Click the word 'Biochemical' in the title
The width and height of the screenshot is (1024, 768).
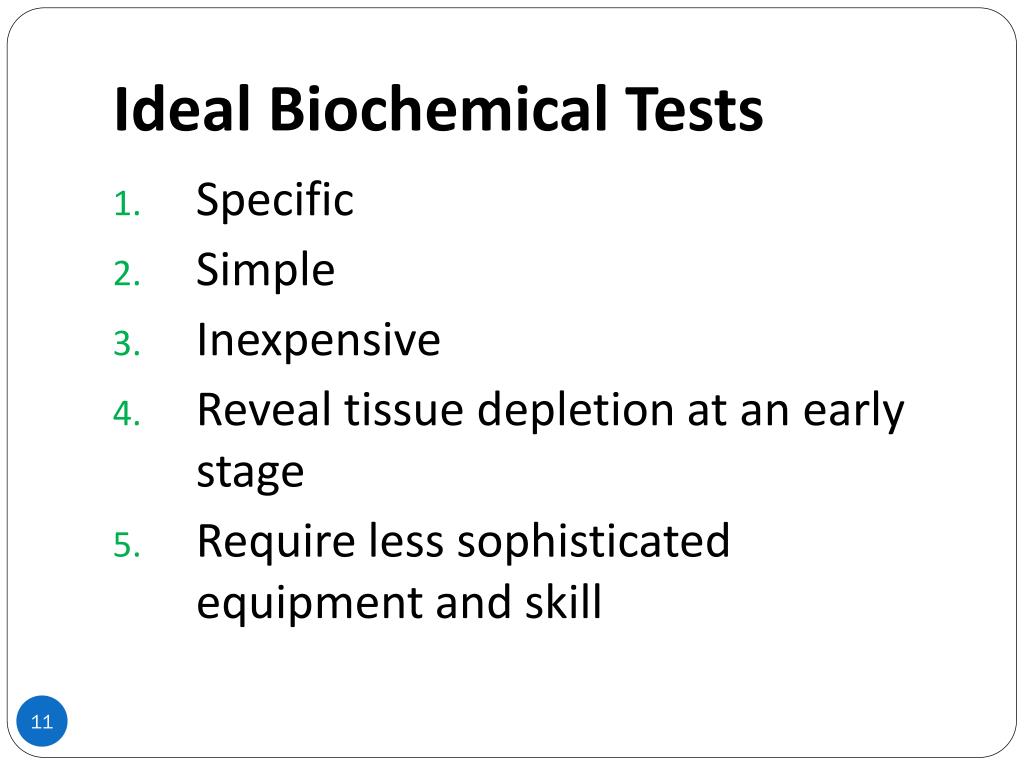pyautogui.click(x=438, y=109)
